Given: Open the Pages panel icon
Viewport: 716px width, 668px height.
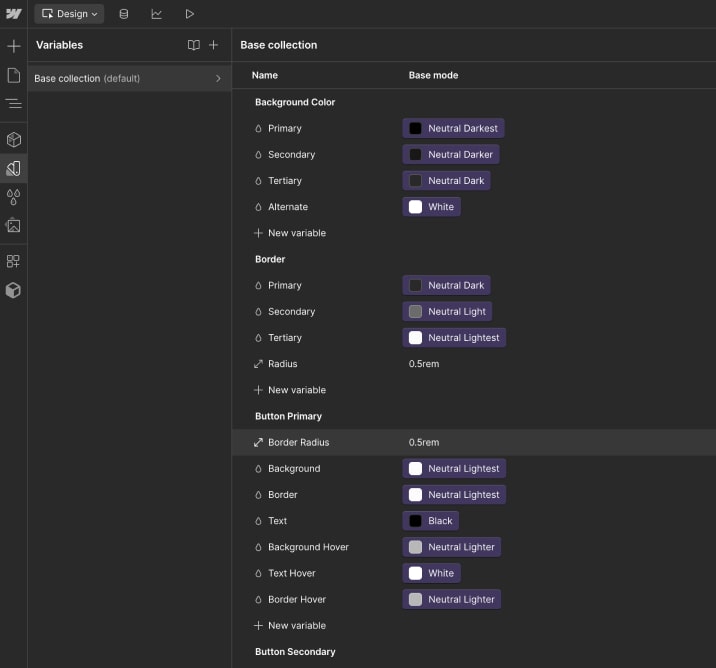Looking at the screenshot, I should pos(14,75).
